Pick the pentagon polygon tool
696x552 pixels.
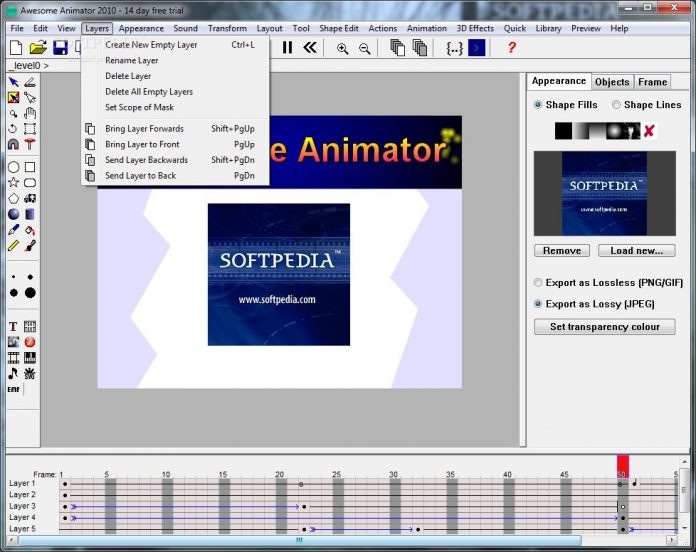[13, 198]
